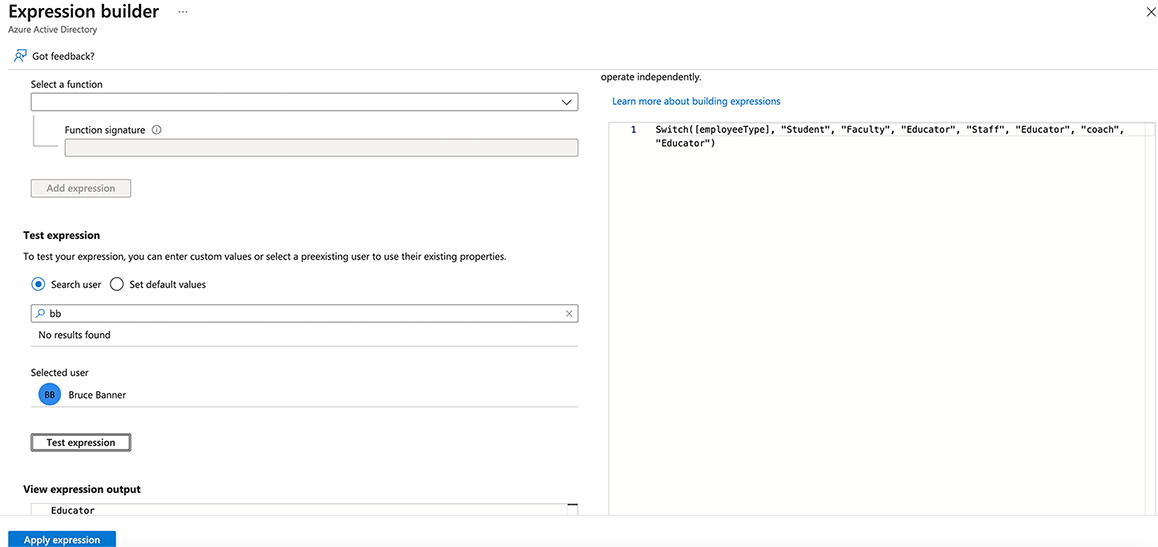The height and width of the screenshot is (547, 1158).
Task: Select the Set default values option
Action: pos(117,284)
